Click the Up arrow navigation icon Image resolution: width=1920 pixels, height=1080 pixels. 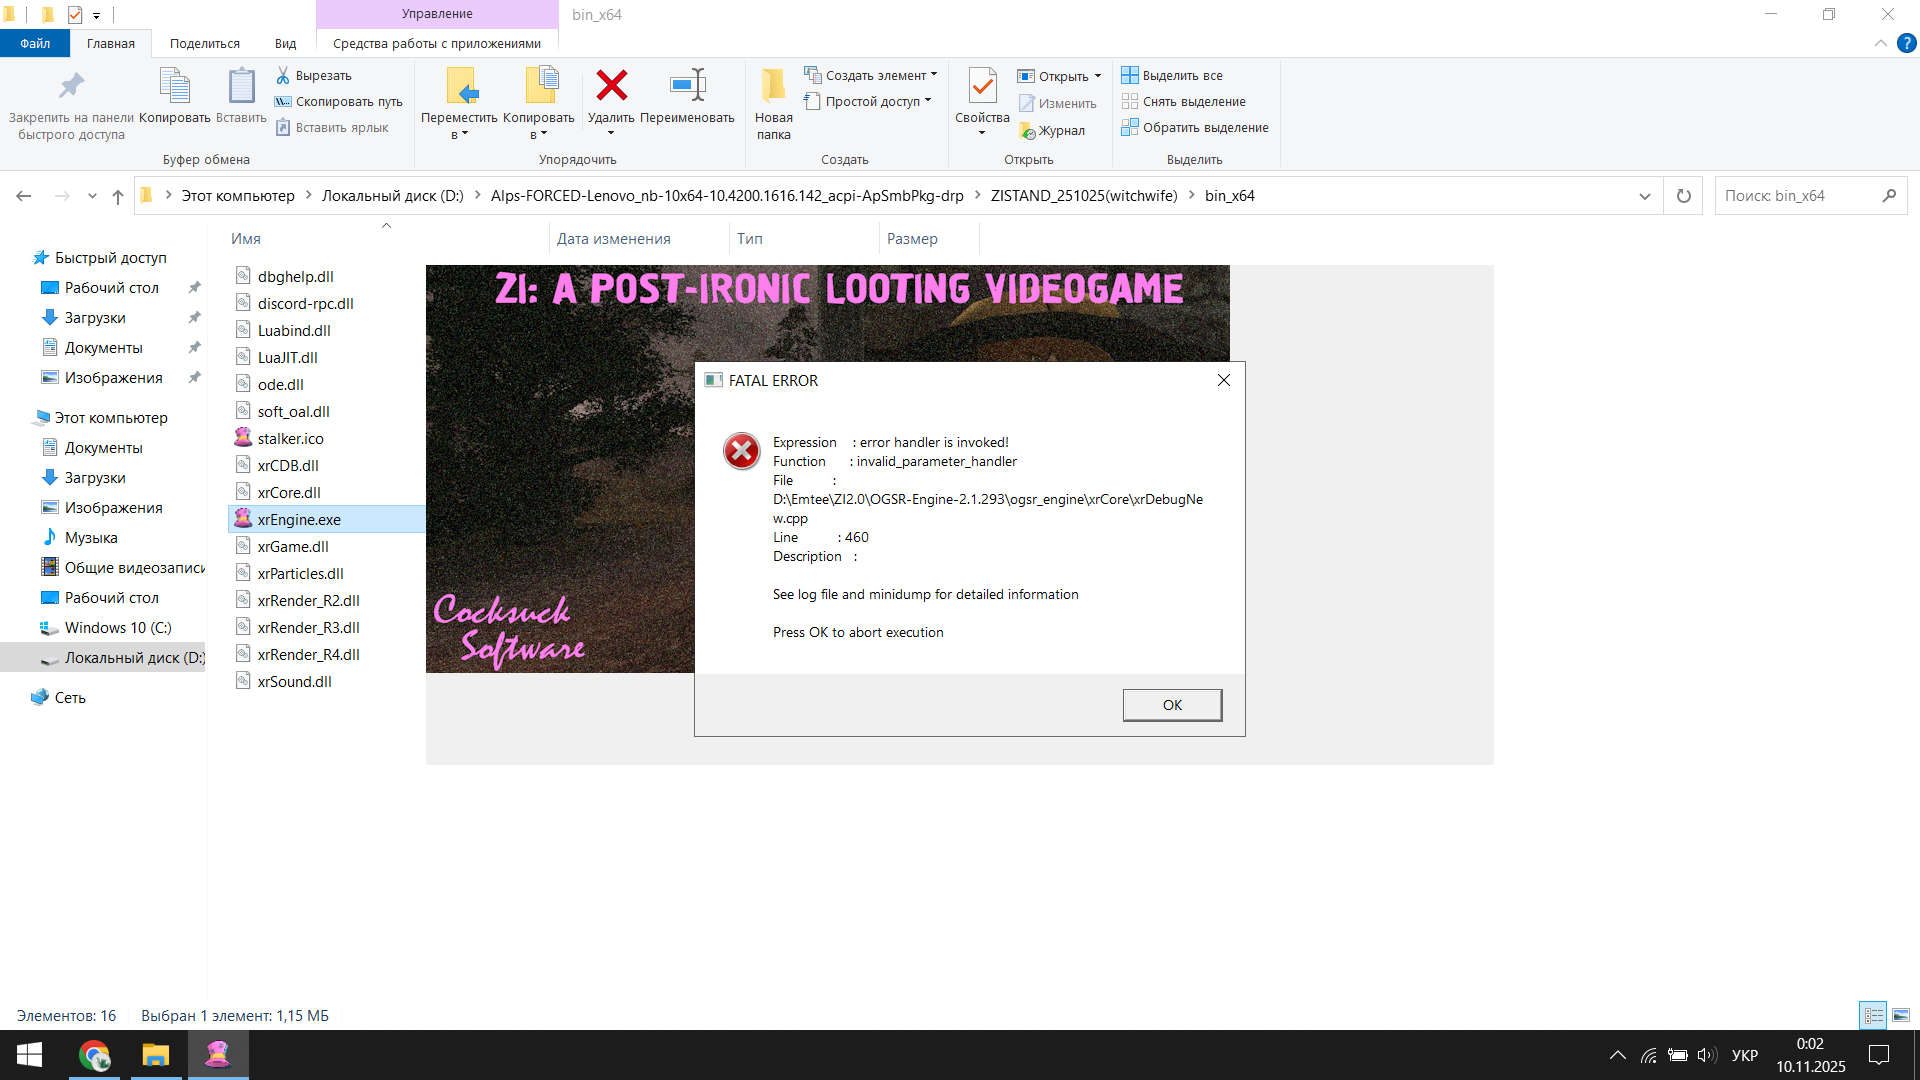(118, 196)
